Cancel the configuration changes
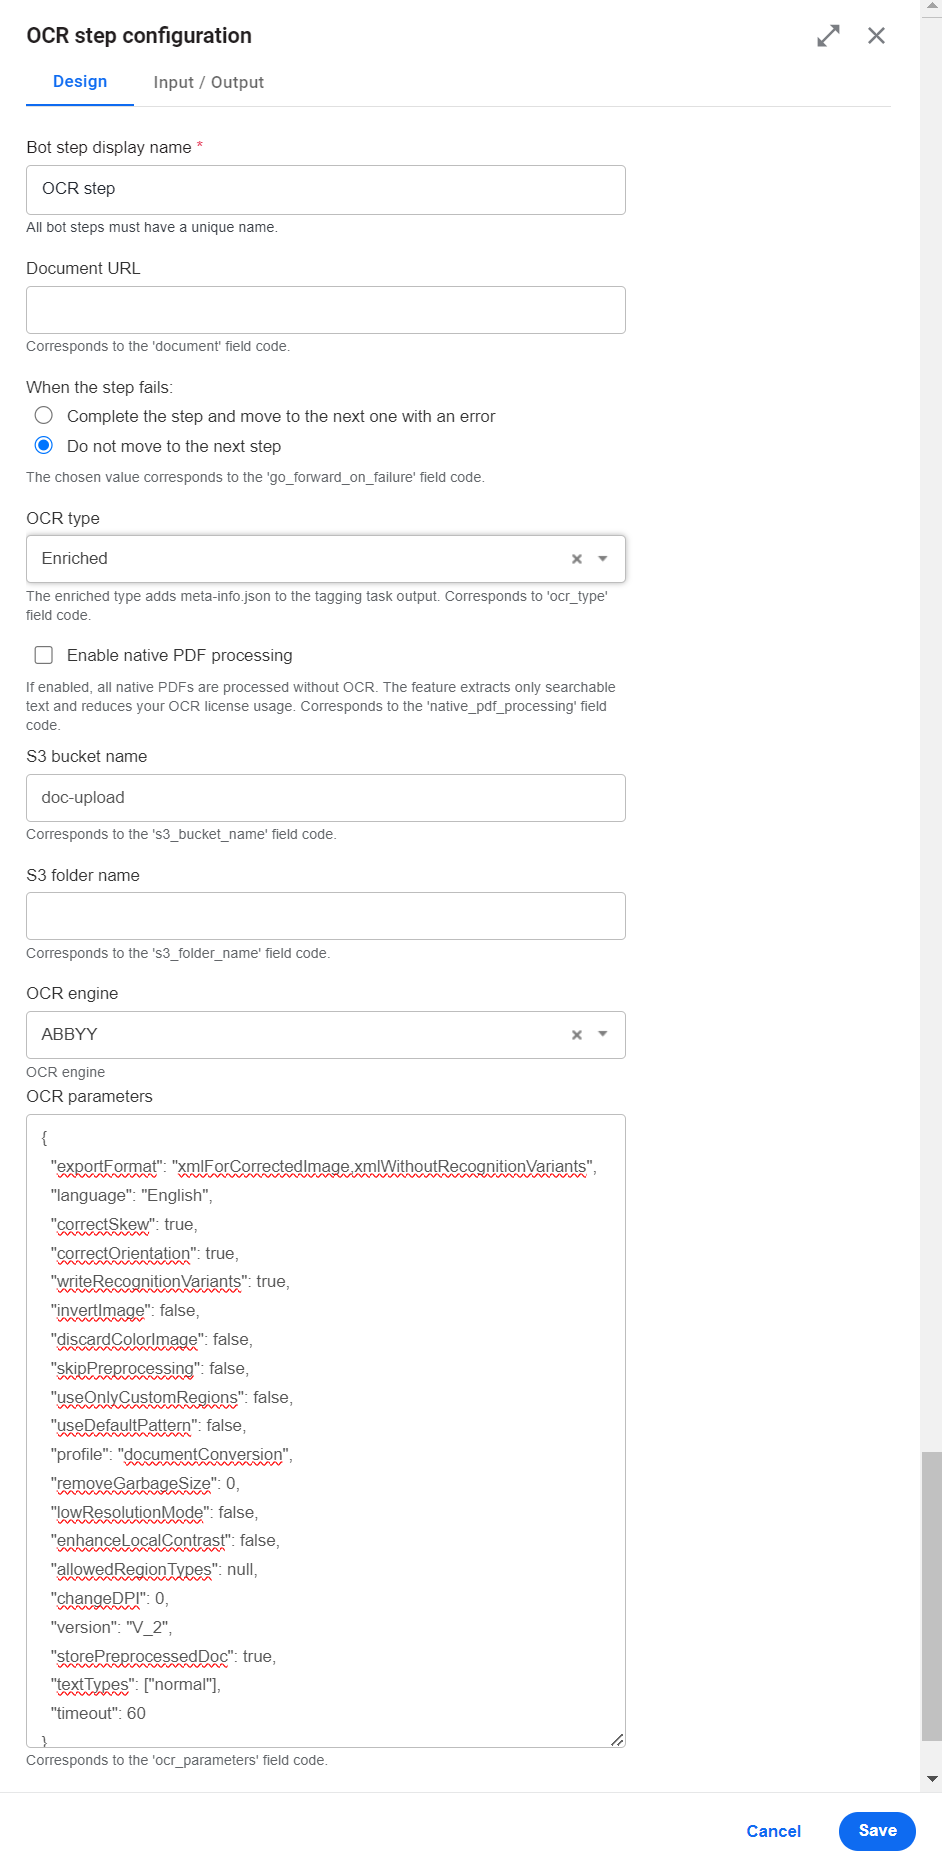 pyautogui.click(x=773, y=1831)
